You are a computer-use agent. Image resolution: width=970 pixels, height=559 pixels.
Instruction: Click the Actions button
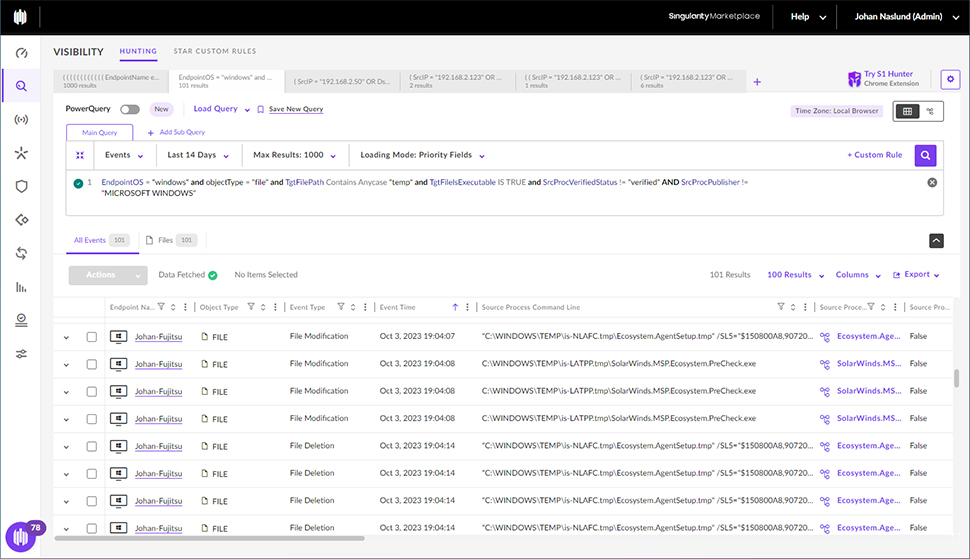coord(108,275)
